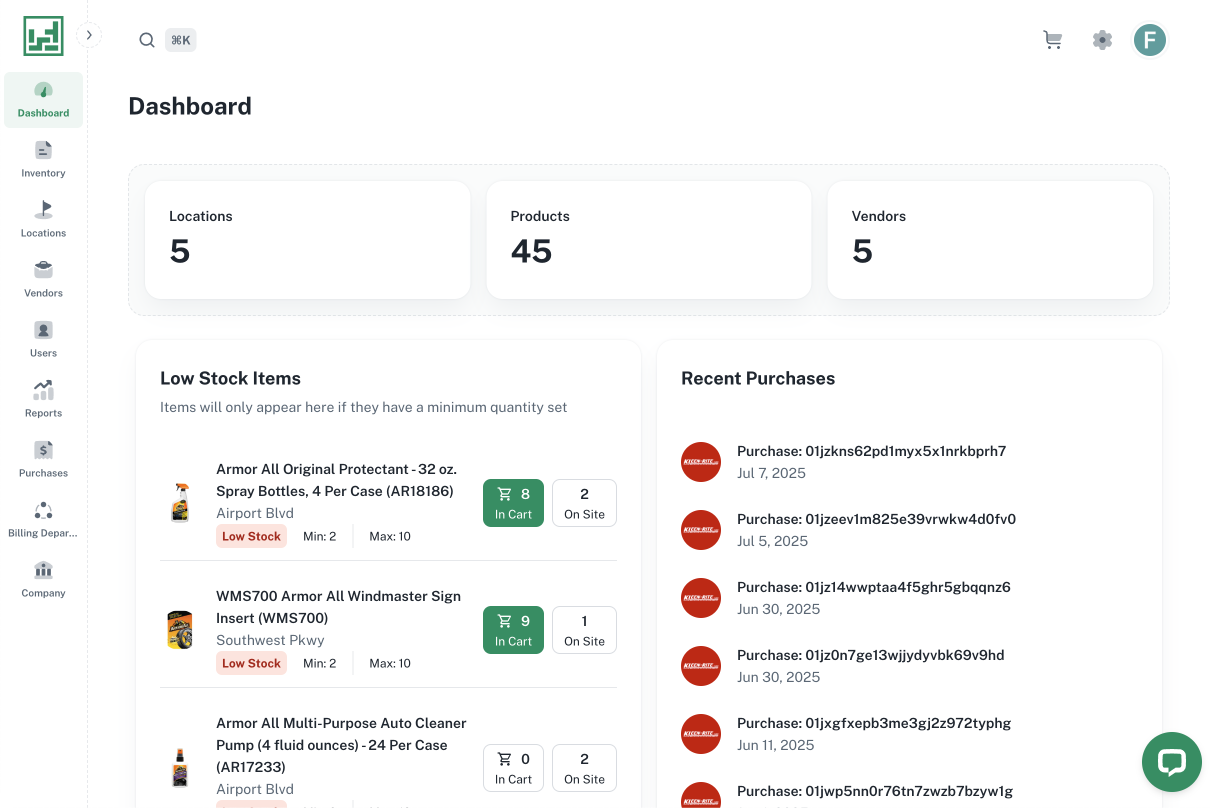Image resolution: width=1210 pixels, height=808 pixels.
Task: Click vendor logo for Jun 11, 2025 purchase
Action: pos(701,734)
